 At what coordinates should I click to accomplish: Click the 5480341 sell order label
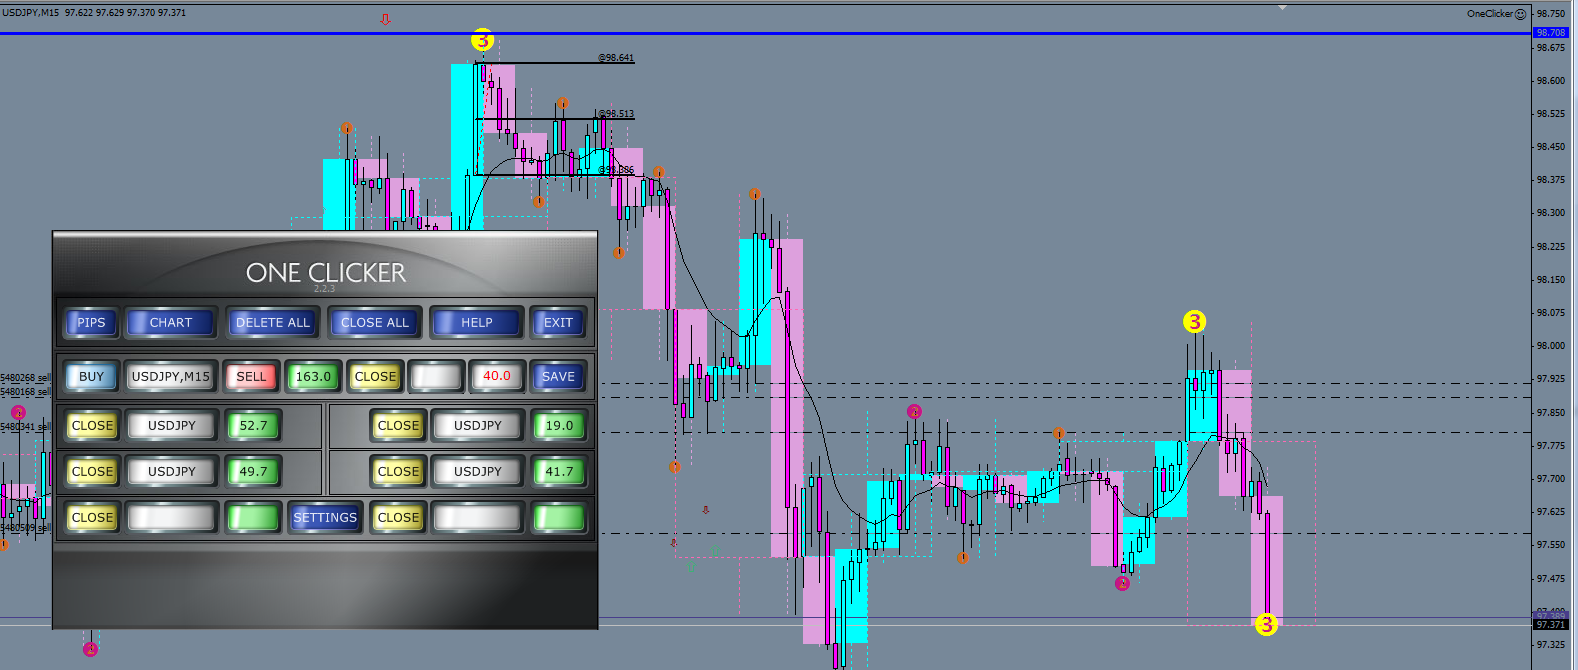(x=26, y=427)
